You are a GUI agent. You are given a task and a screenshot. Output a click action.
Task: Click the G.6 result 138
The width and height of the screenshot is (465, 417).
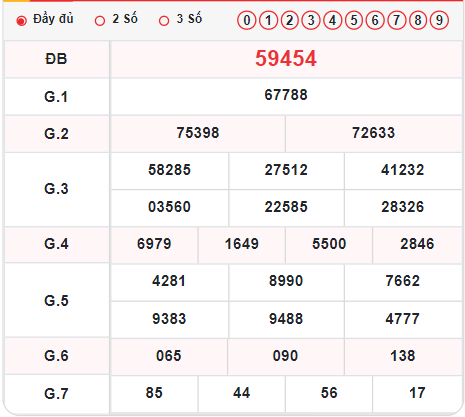coord(403,356)
